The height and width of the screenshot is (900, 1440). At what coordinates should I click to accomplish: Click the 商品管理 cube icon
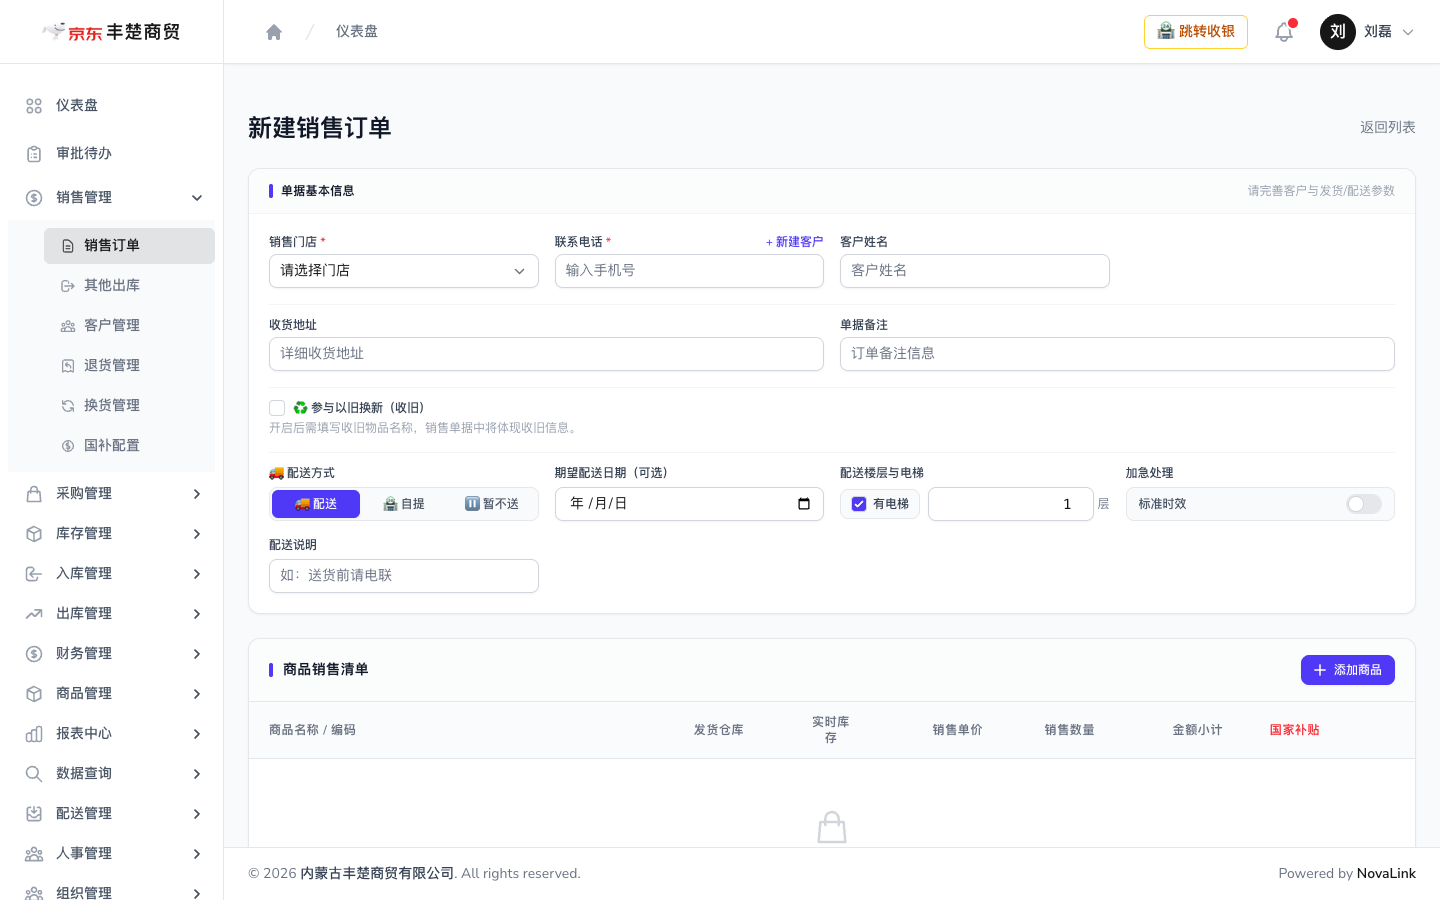point(34,694)
